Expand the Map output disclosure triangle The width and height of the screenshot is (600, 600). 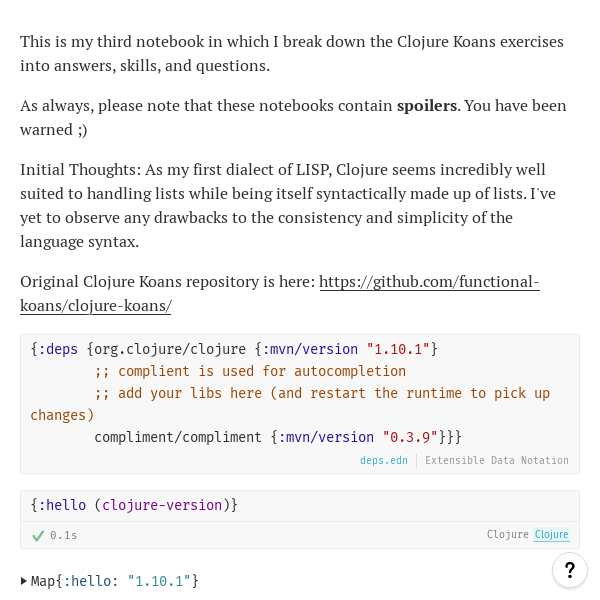click(x=24, y=581)
